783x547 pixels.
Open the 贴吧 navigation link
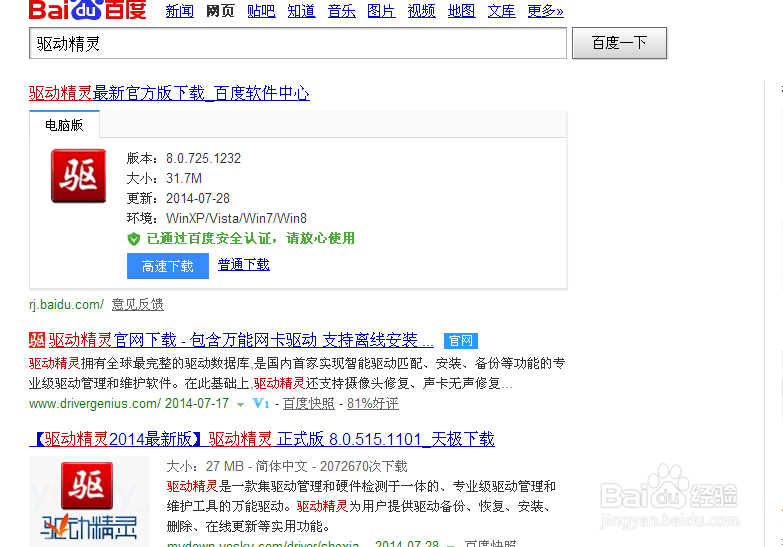pyautogui.click(x=261, y=10)
